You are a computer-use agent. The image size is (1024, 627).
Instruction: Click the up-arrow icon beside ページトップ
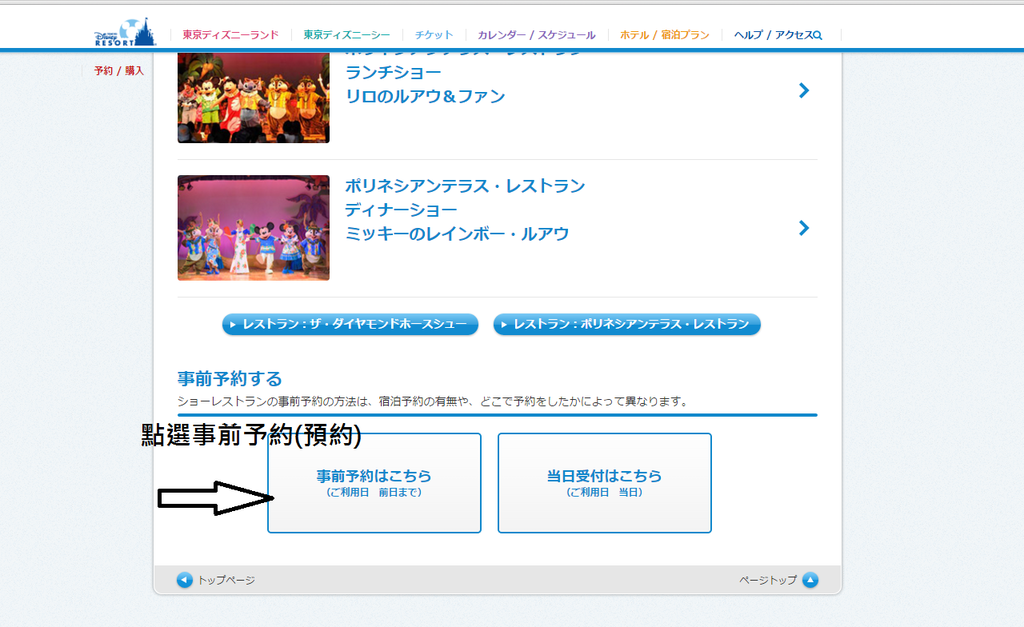(810, 580)
